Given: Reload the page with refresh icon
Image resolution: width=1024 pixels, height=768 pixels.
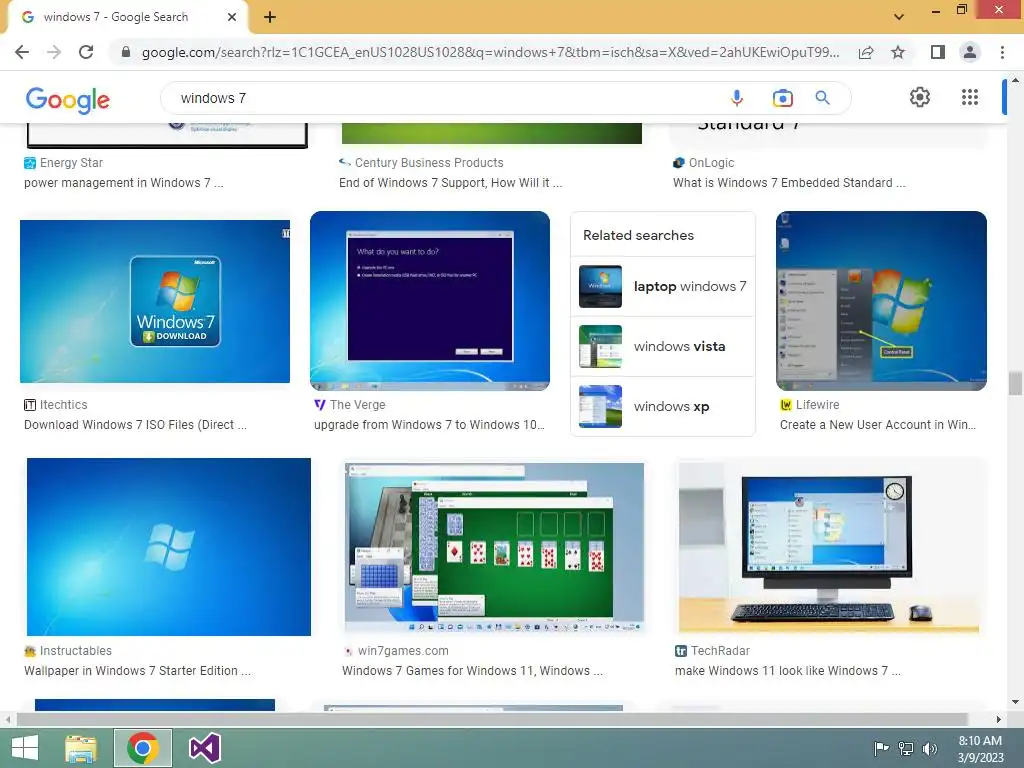Looking at the screenshot, I should click(86, 52).
